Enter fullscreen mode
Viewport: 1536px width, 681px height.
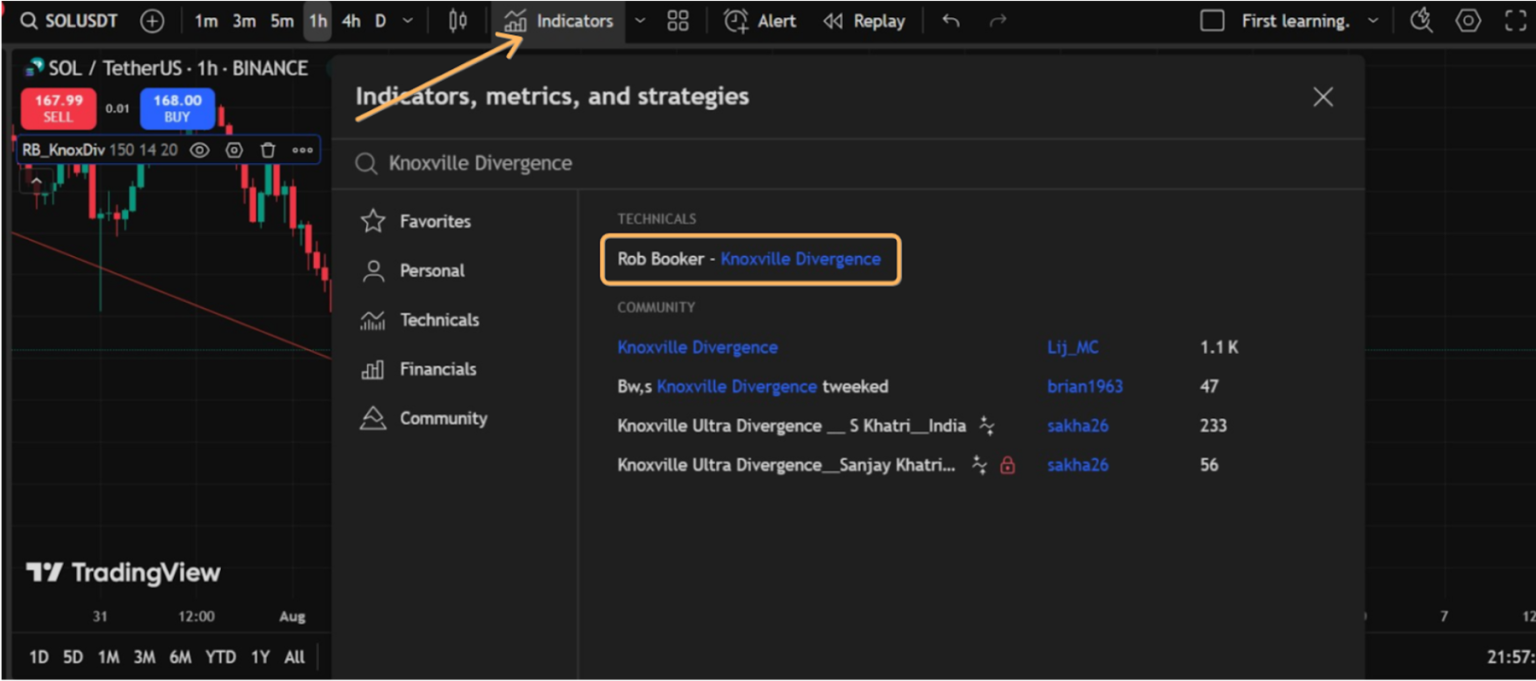1514,21
